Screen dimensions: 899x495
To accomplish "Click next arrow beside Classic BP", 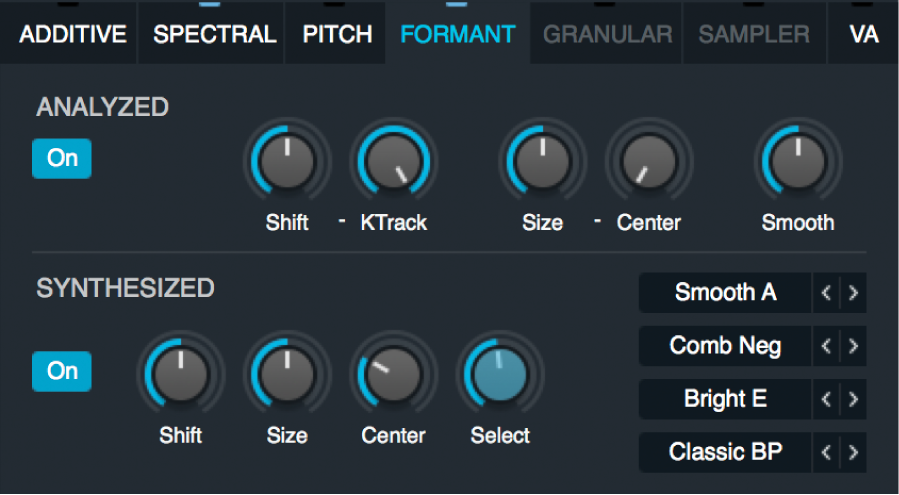I will click(x=853, y=453).
